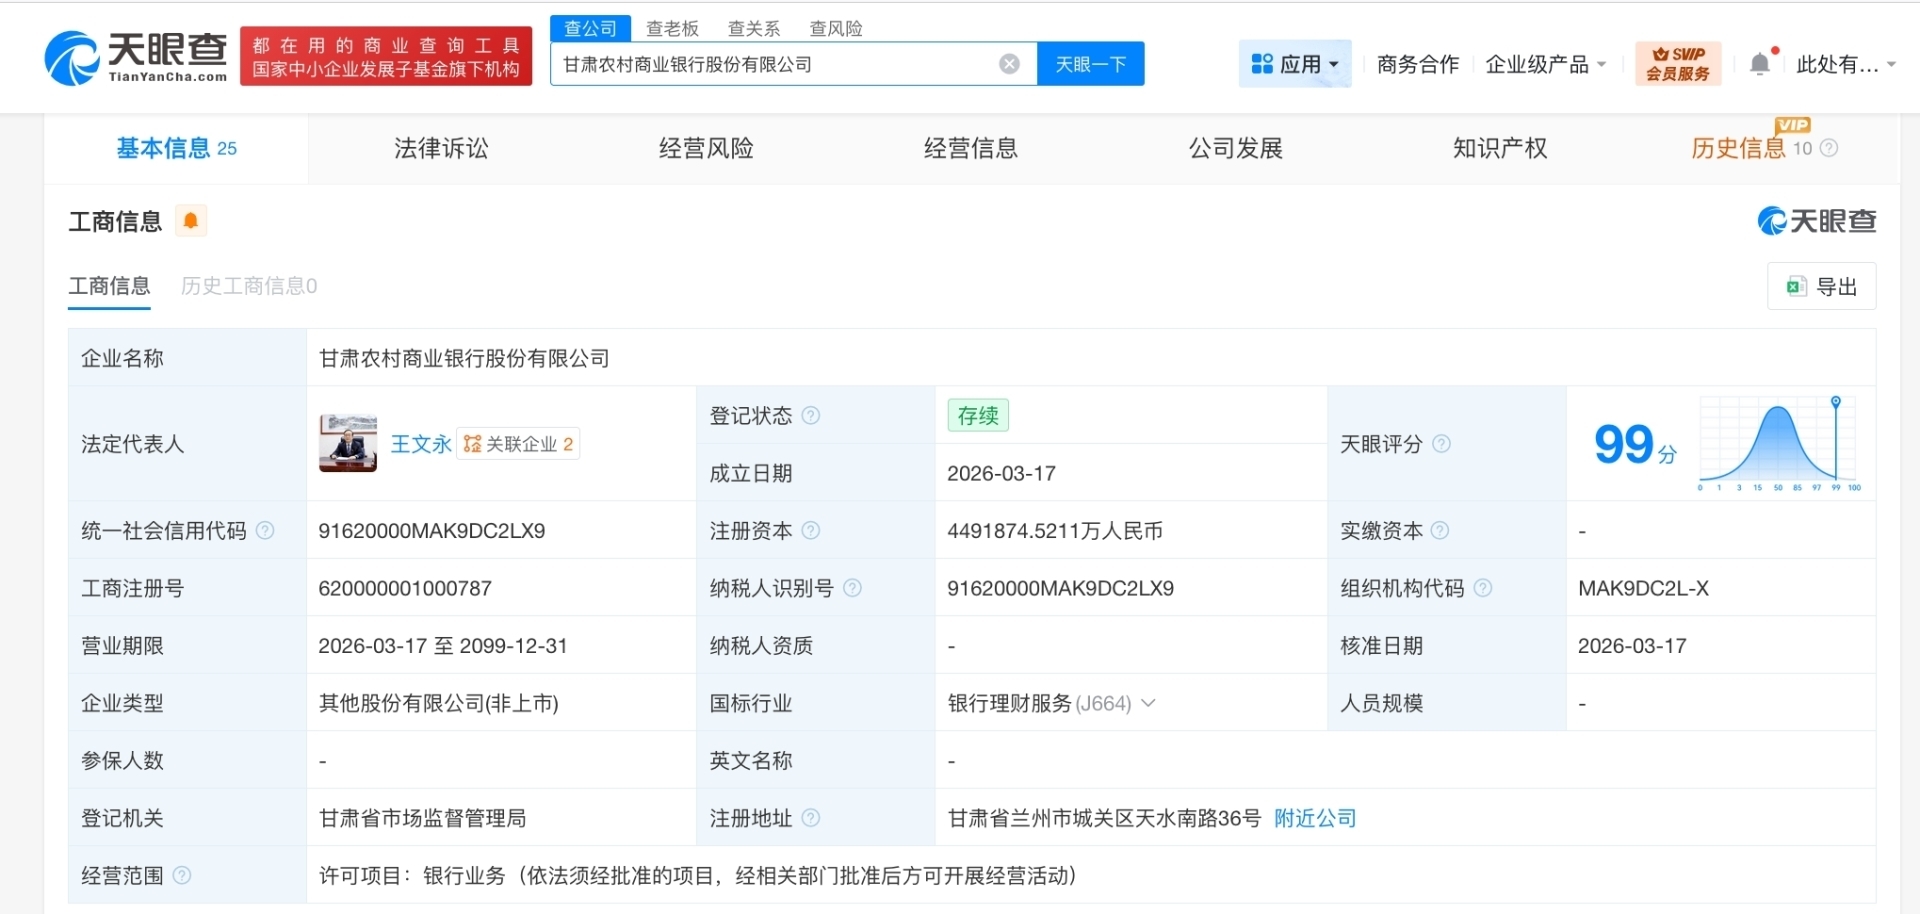The image size is (1920, 914).
Task: Toggle the monitoring bell beside 工商信息
Action: (x=191, y=221)
